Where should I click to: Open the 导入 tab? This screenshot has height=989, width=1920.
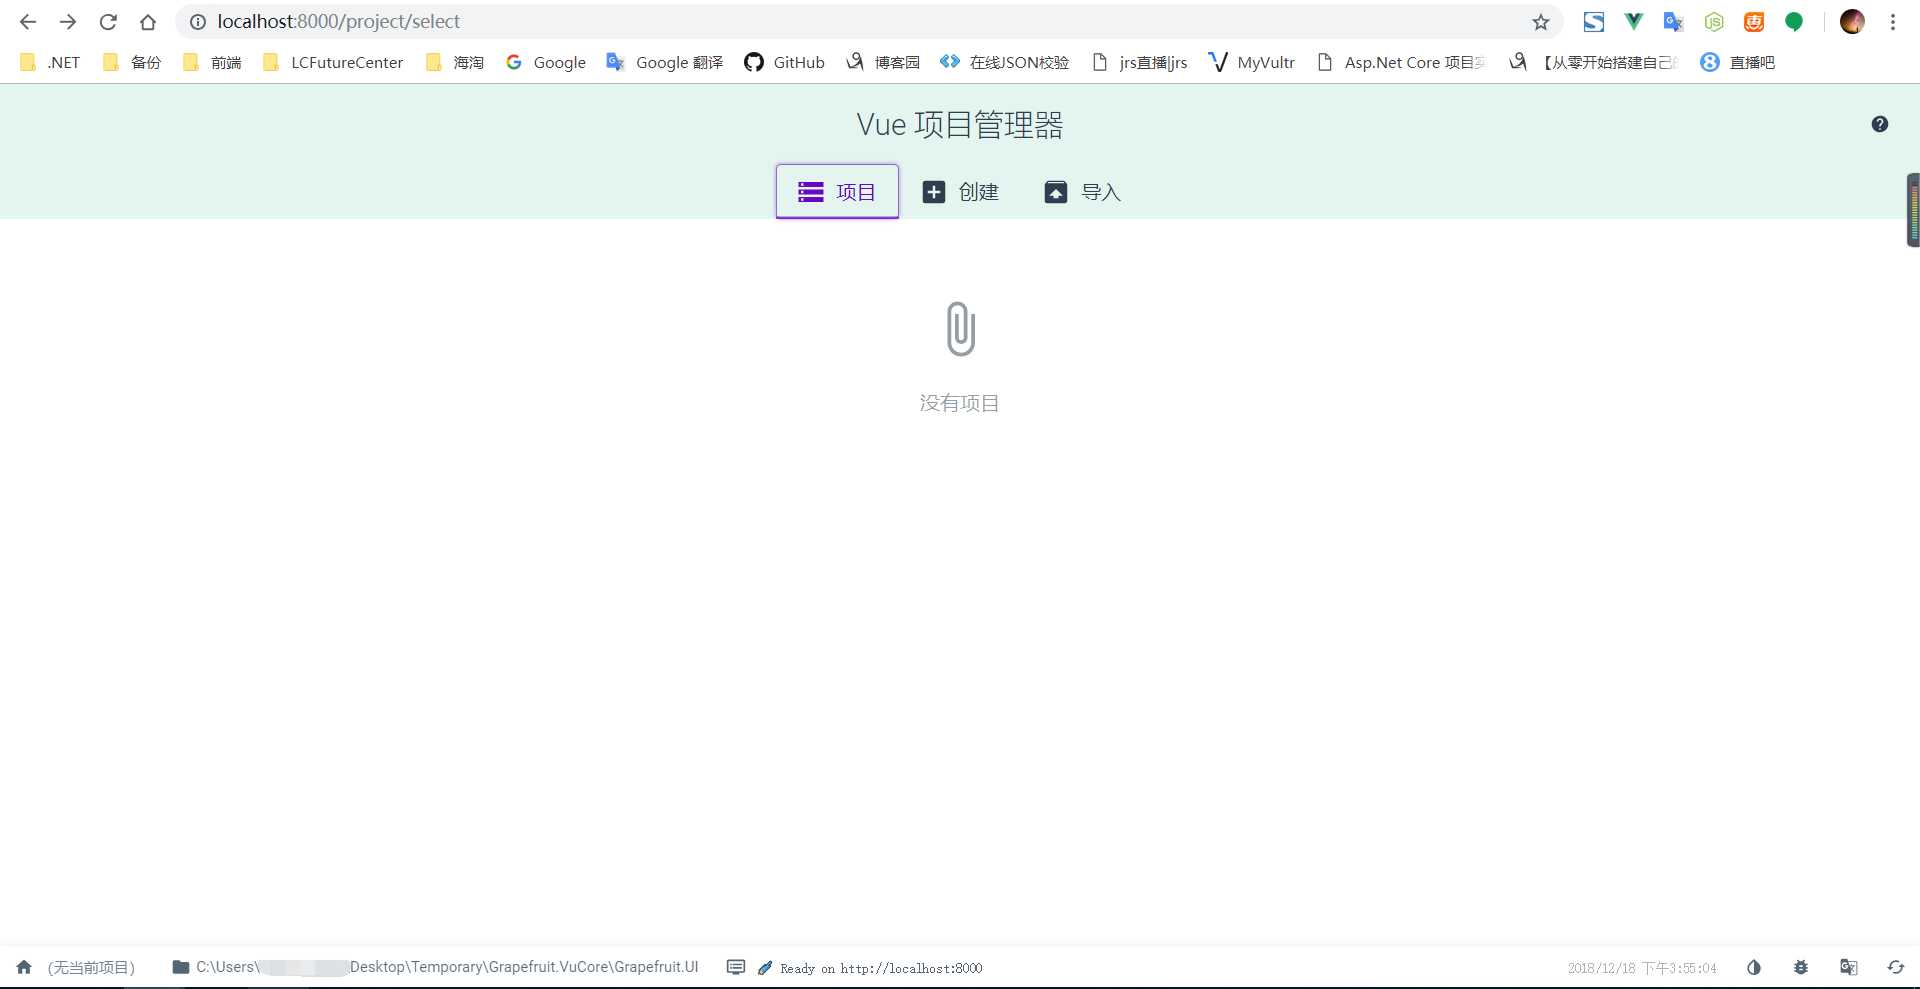click(1082, 191)
